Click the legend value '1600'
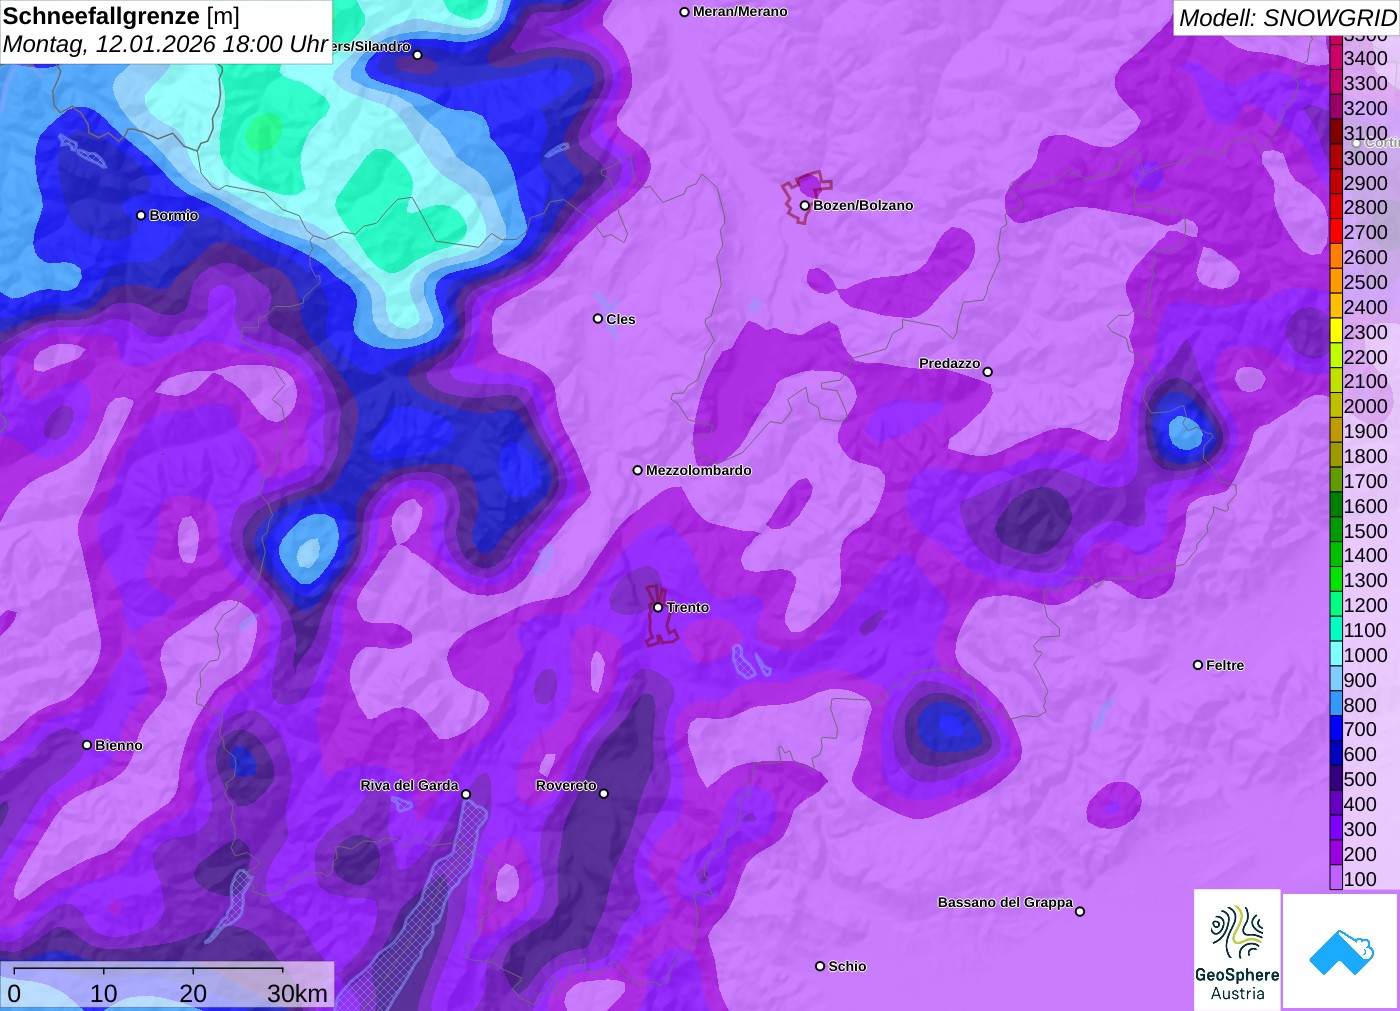Viewport: 1400px width, 1011px height. pyautogui.click(x=1365, y=505)
